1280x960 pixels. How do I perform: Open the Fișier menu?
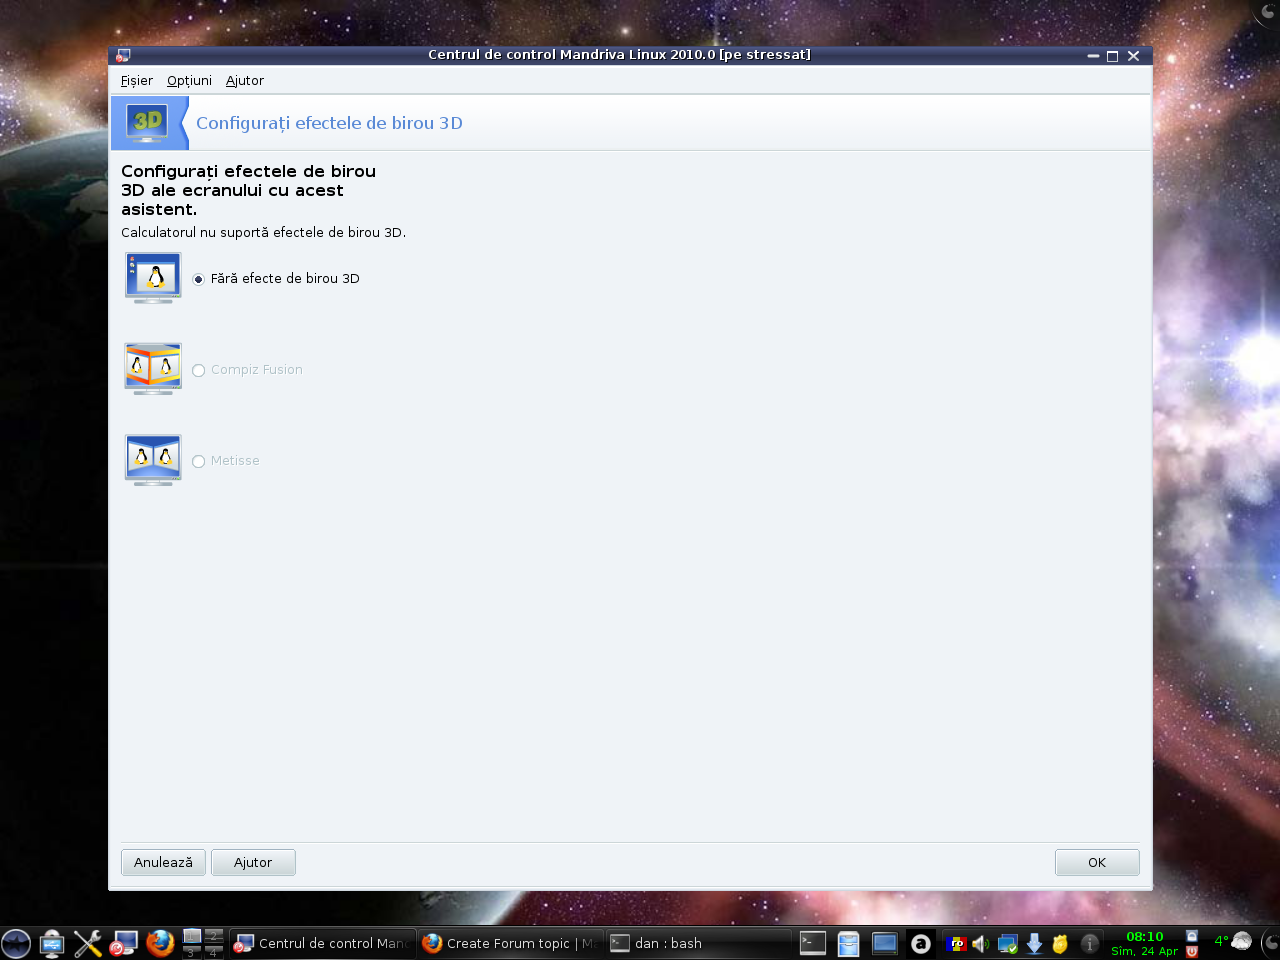137,81
